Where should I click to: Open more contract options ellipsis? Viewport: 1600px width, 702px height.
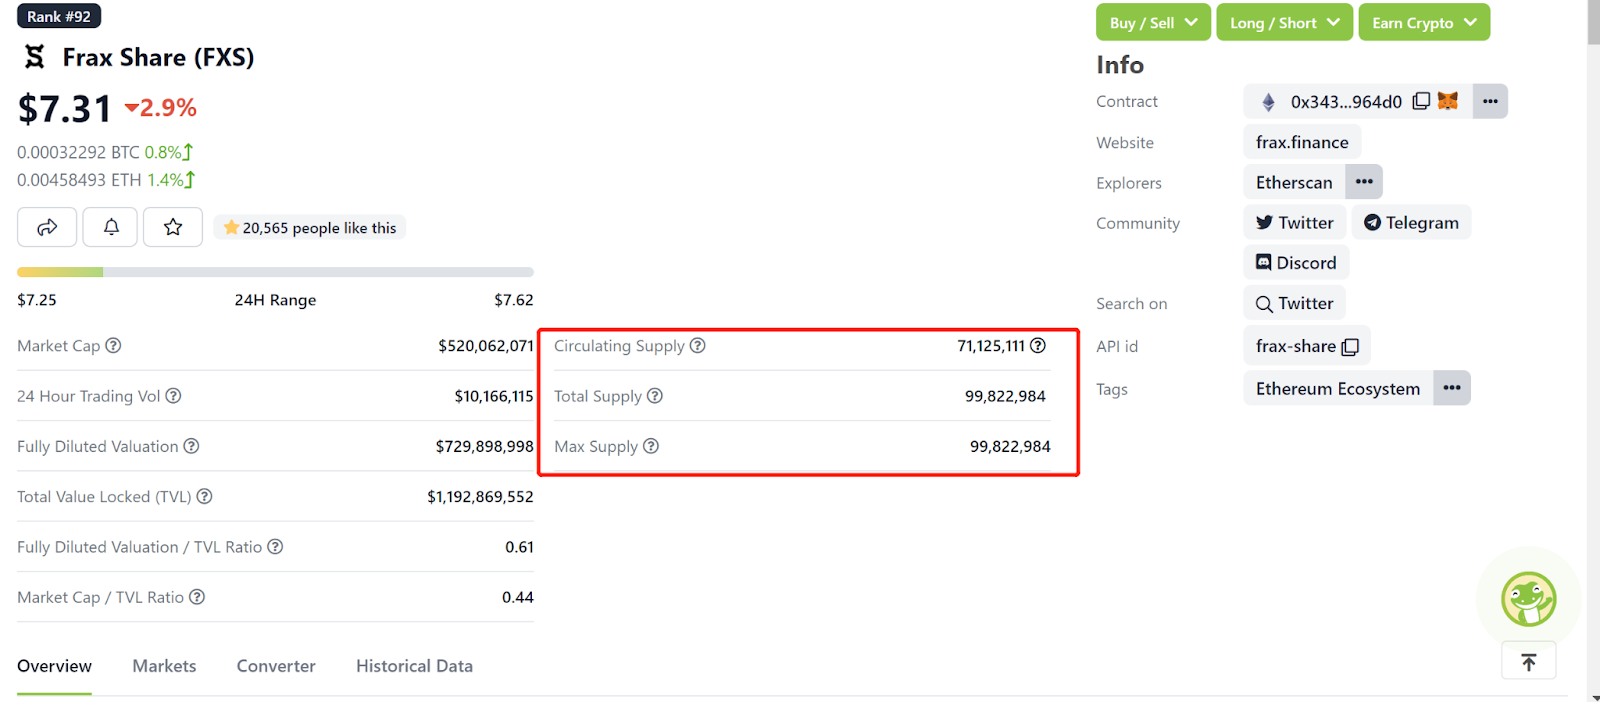tap(1490, 101)
